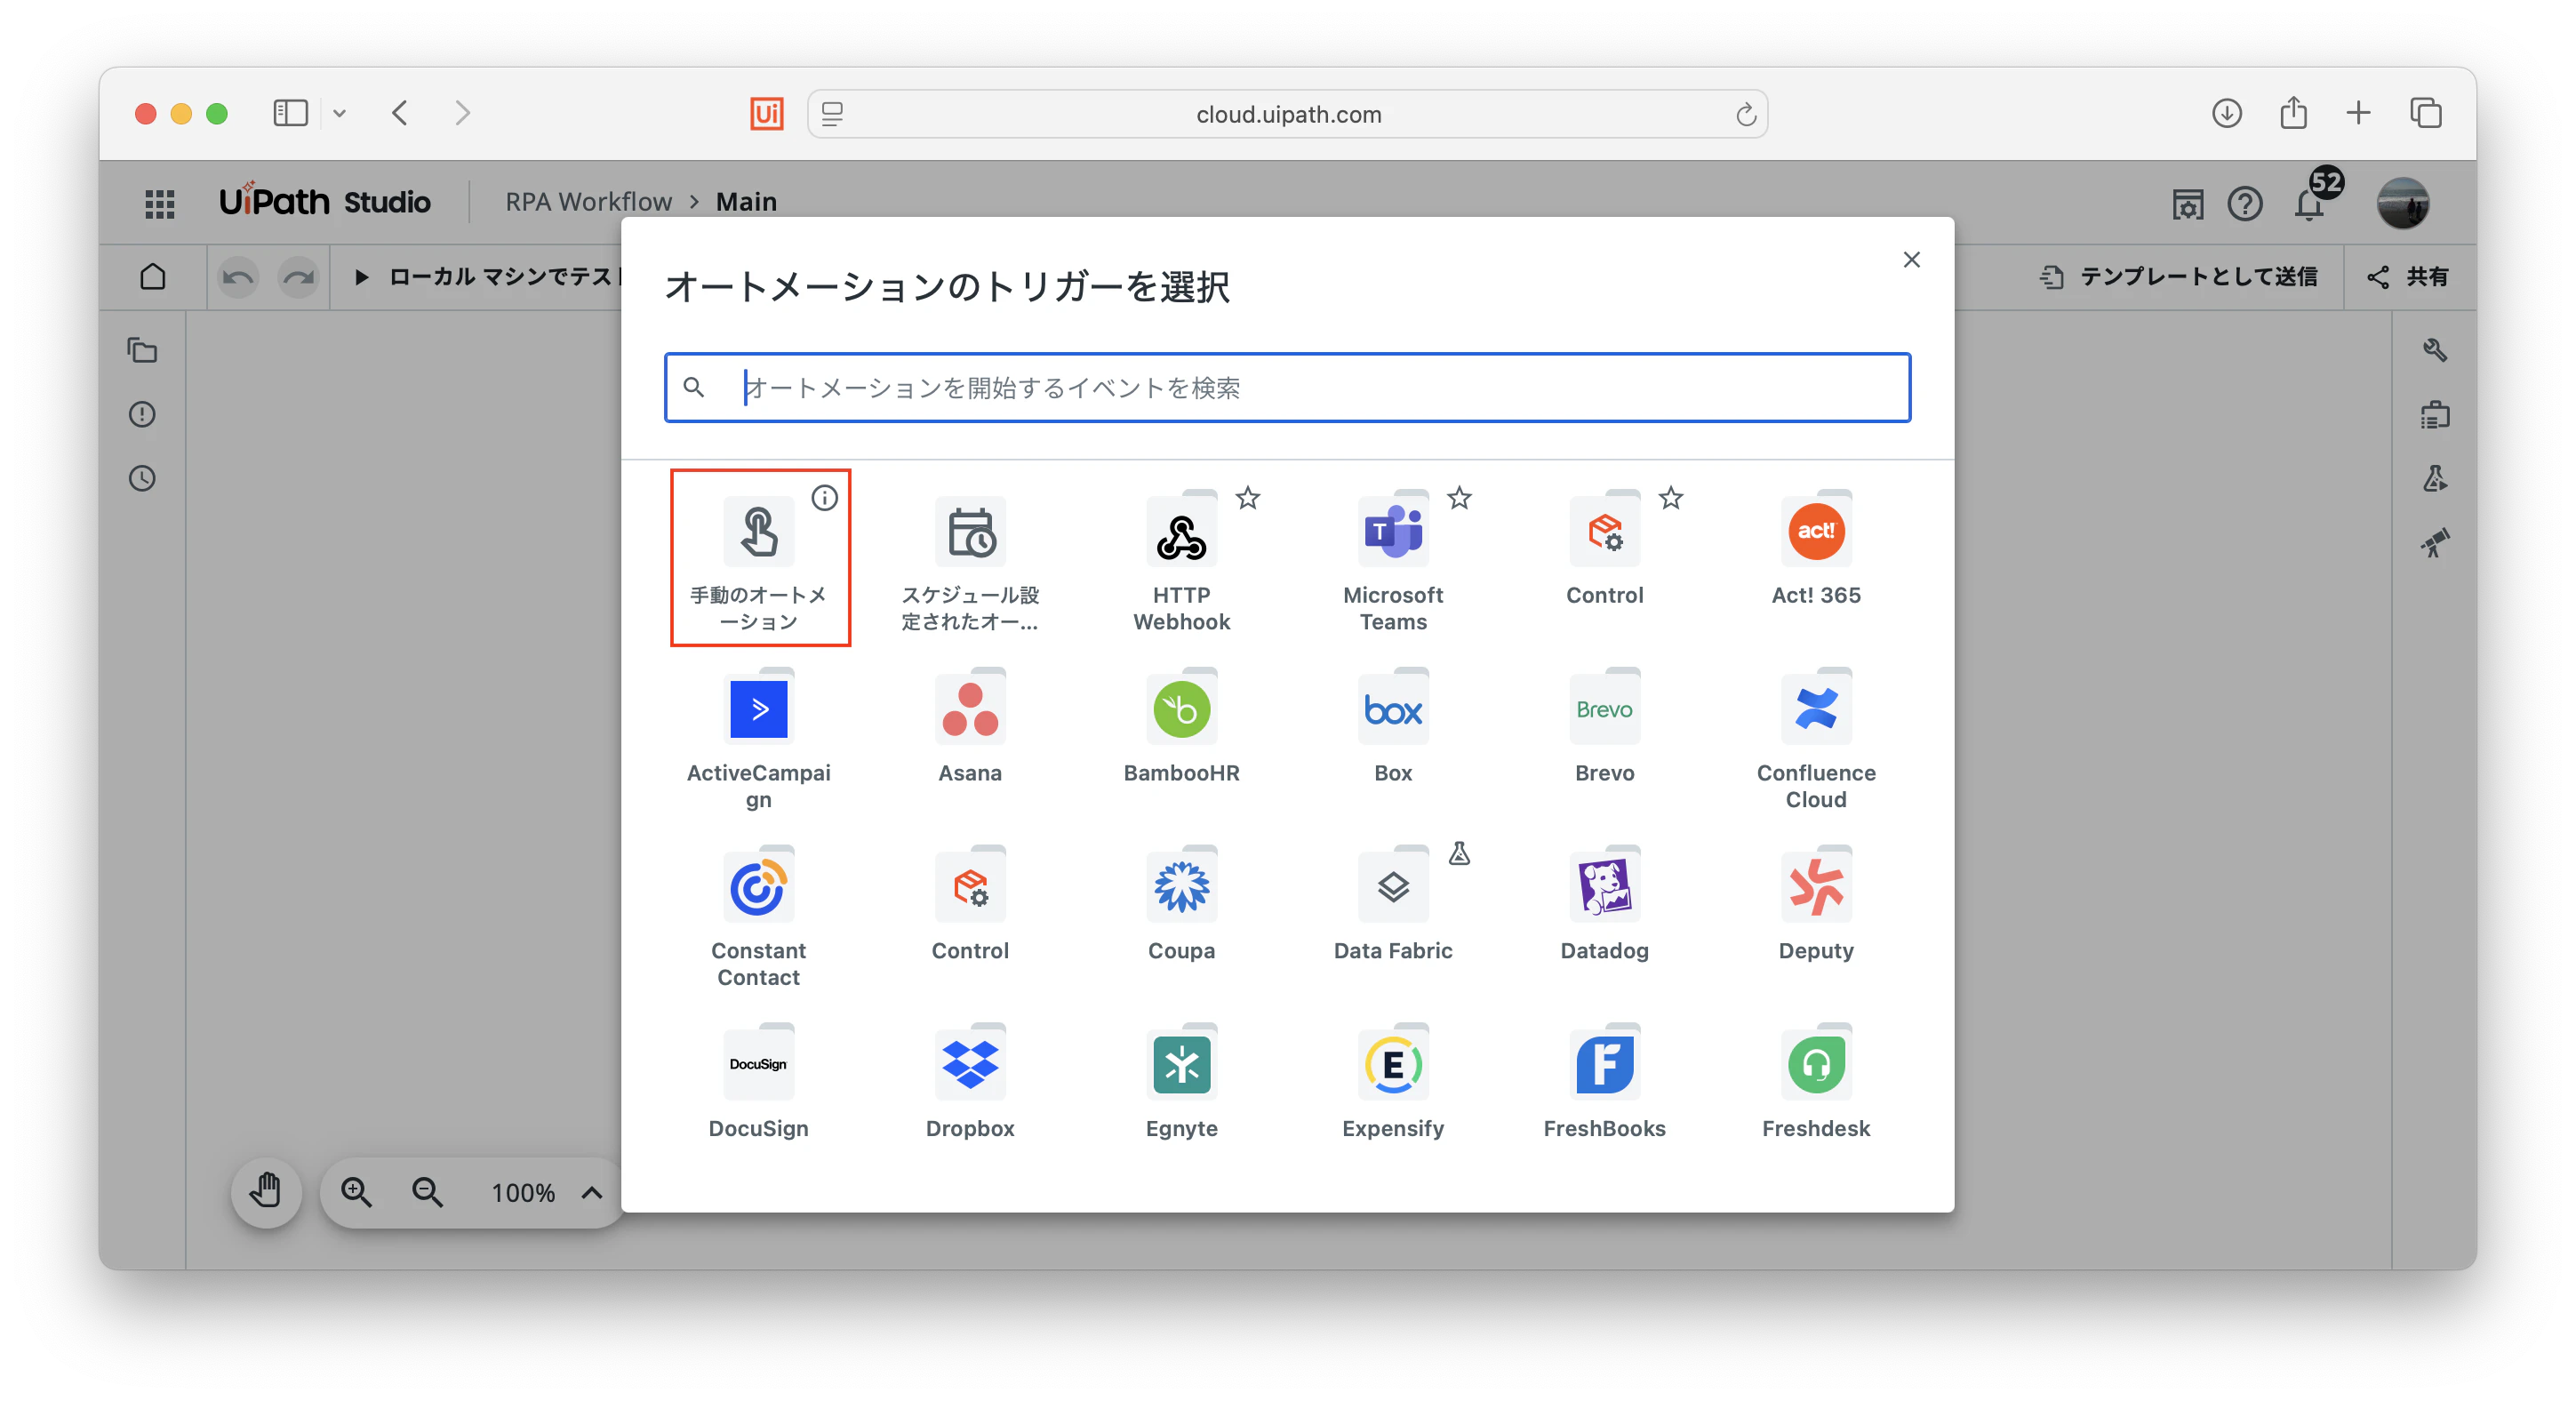Image resolution: width=2576 pixels, height=1401 pixels.
Task: Run test on local machine
Action: click(x=488, y=276)
